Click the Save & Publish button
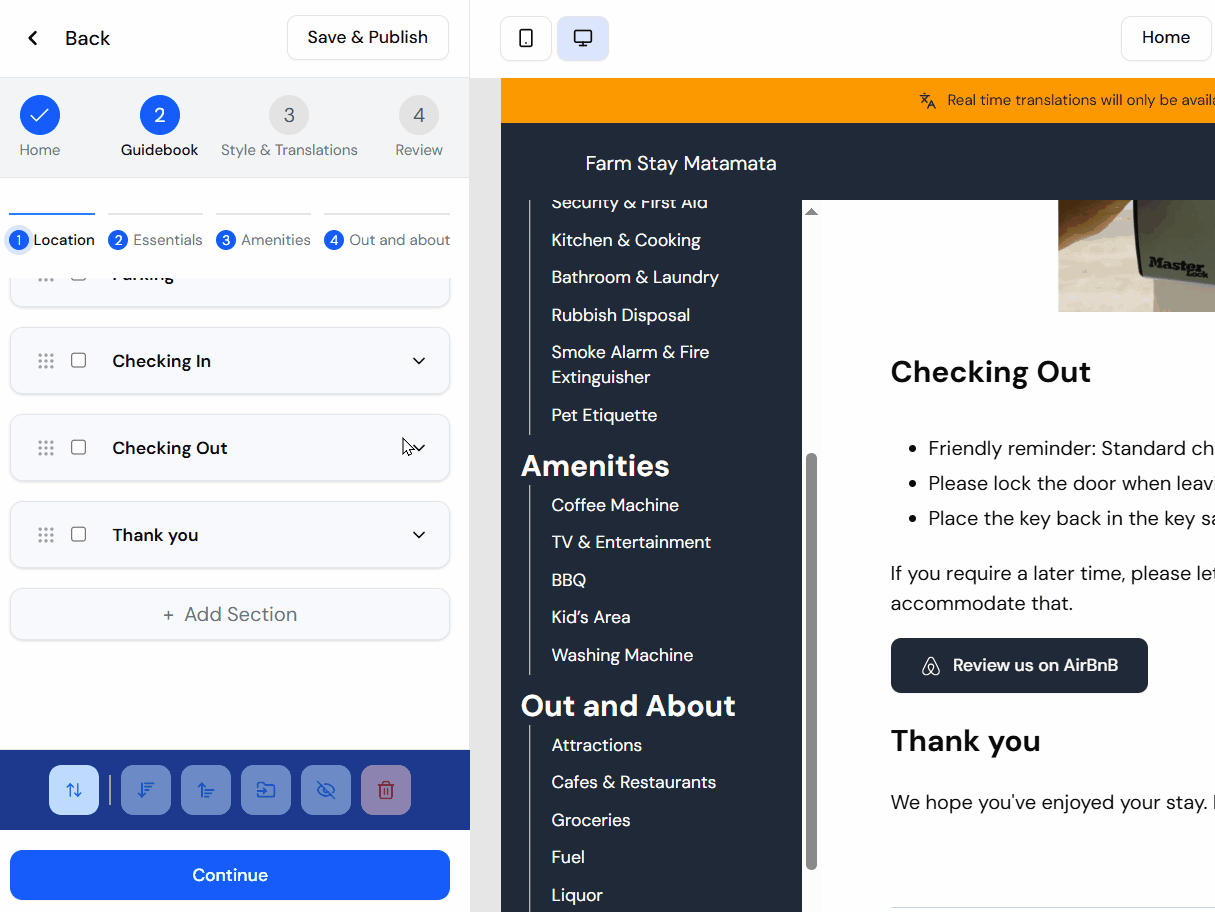 coord(367,37)
